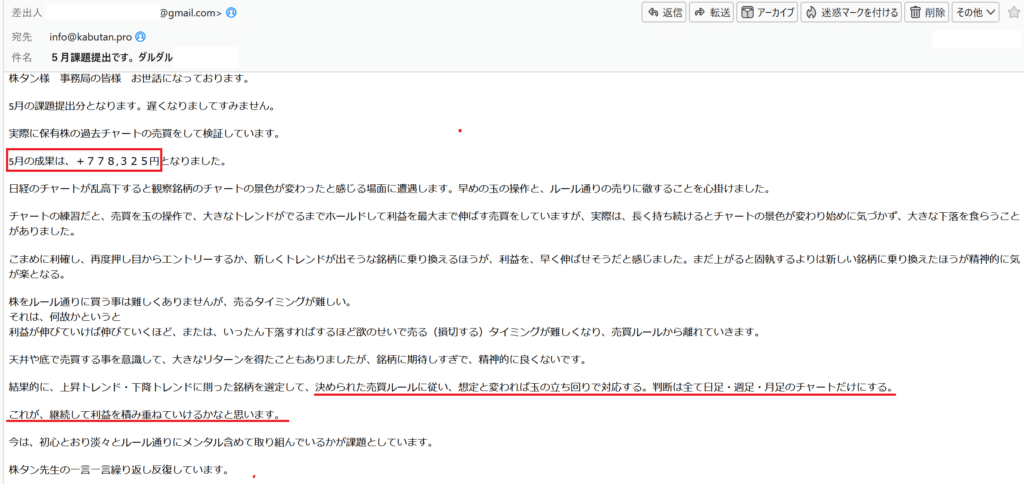Screen dimensions: 1024x484
Task: Click the line 5月の成果は、+７７８,３２５円となりました。
Action: pos(118,160)
